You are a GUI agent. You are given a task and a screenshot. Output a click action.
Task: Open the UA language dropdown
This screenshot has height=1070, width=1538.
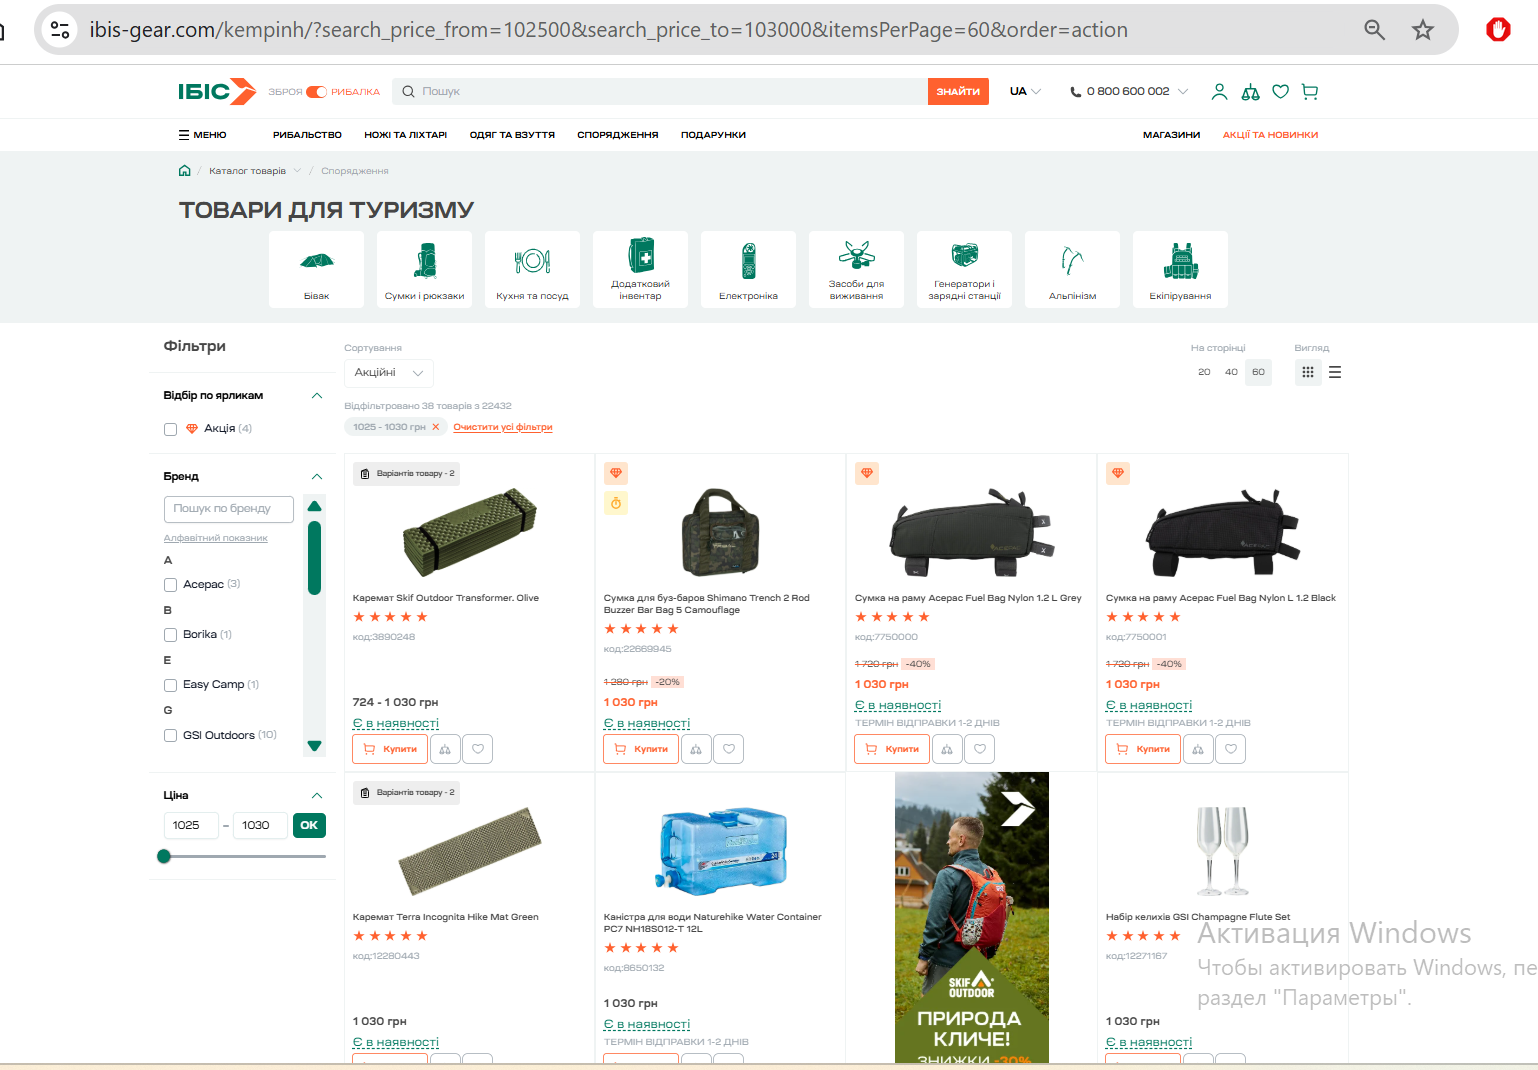(1025, 92)
